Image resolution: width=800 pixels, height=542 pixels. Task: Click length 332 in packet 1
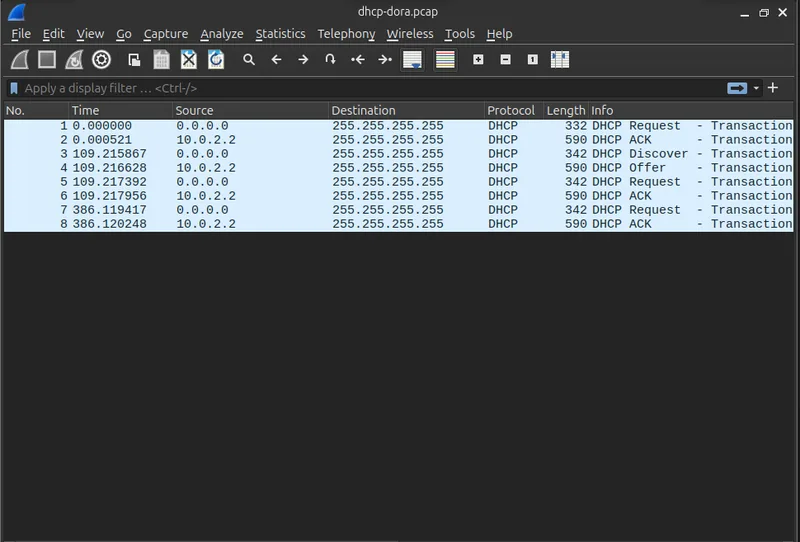(576, 126)
